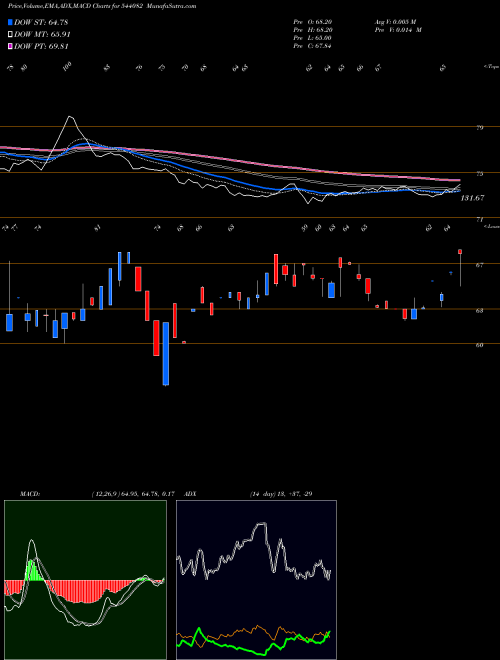
Task: Click the MACD histogram chart panel
Action: point(85,580)
